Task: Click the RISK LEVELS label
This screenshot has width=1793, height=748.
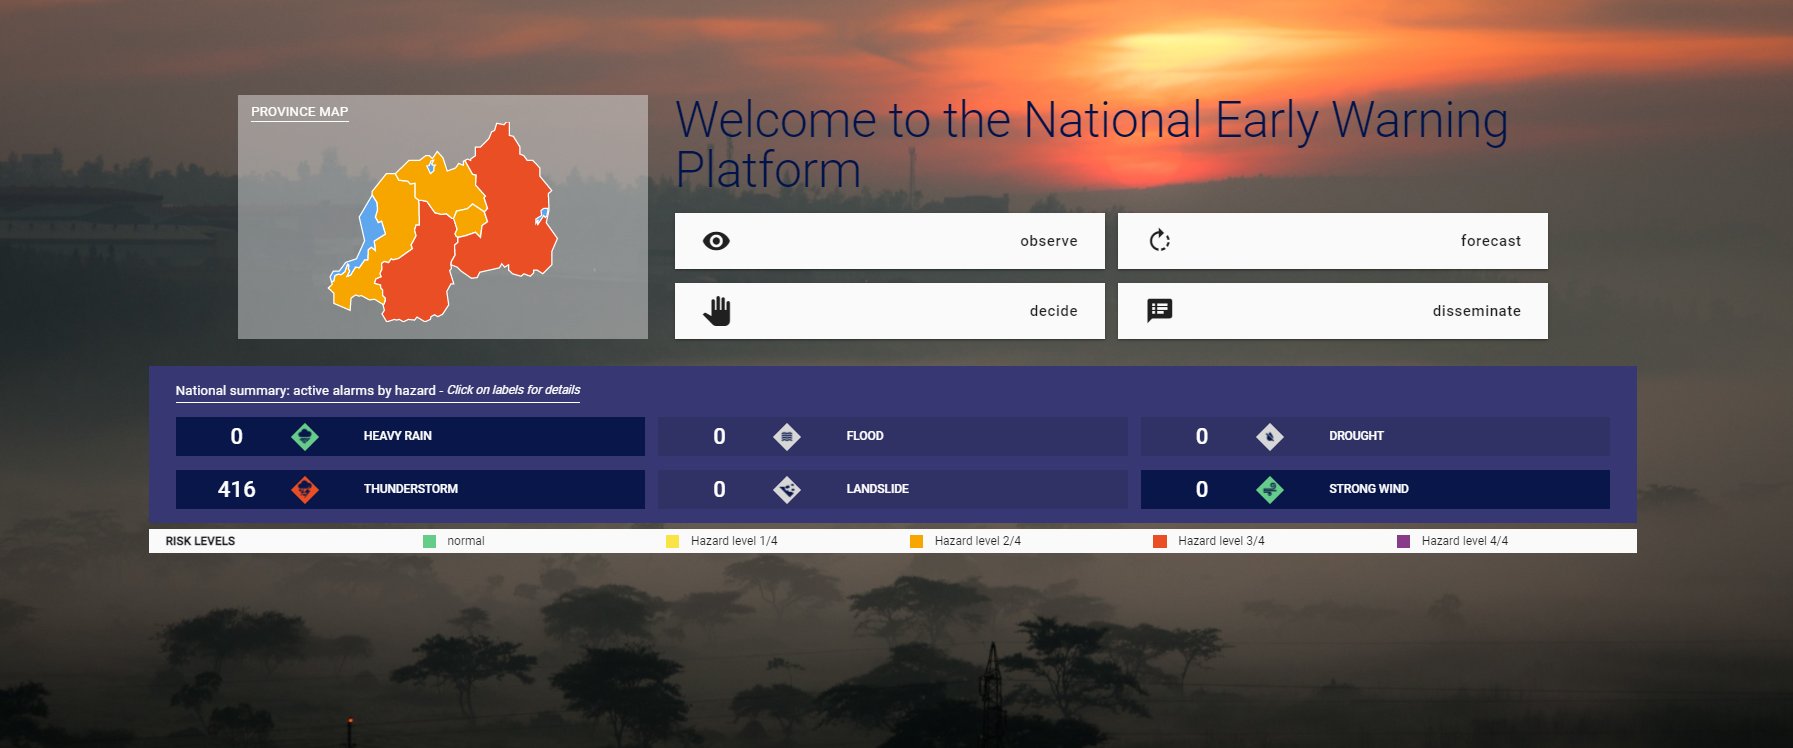Action: point(200,541)
